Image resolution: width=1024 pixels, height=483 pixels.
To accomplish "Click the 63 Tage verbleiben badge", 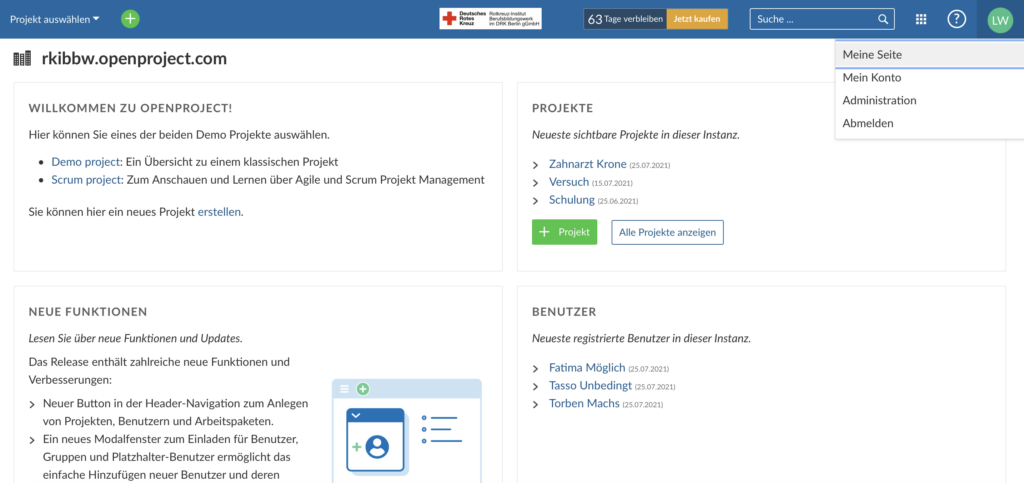I will point(625,19).
